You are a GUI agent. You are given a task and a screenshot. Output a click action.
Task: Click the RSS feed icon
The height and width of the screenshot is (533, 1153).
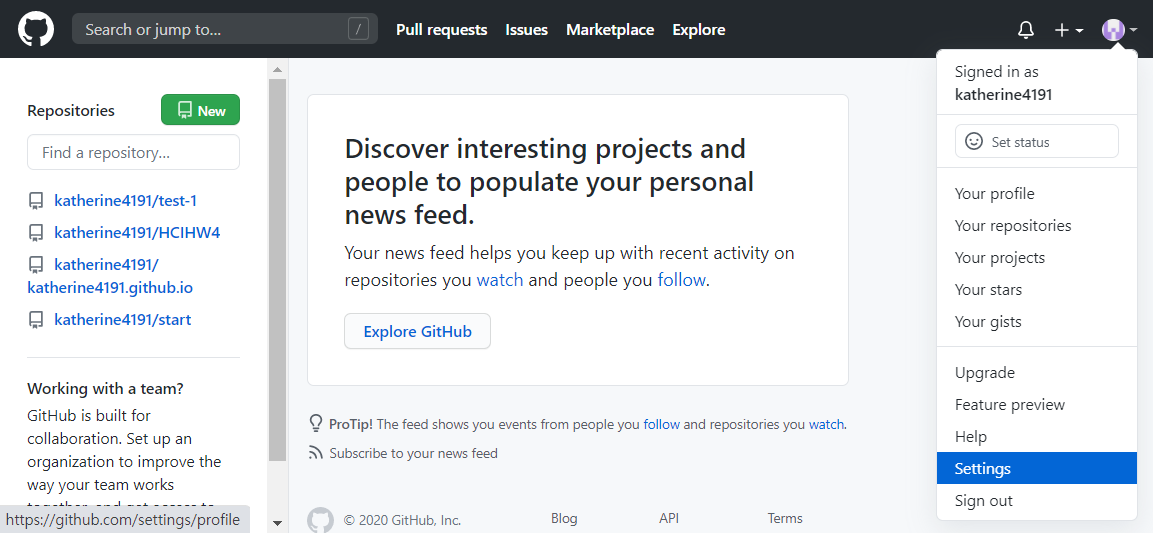[315, 453]
